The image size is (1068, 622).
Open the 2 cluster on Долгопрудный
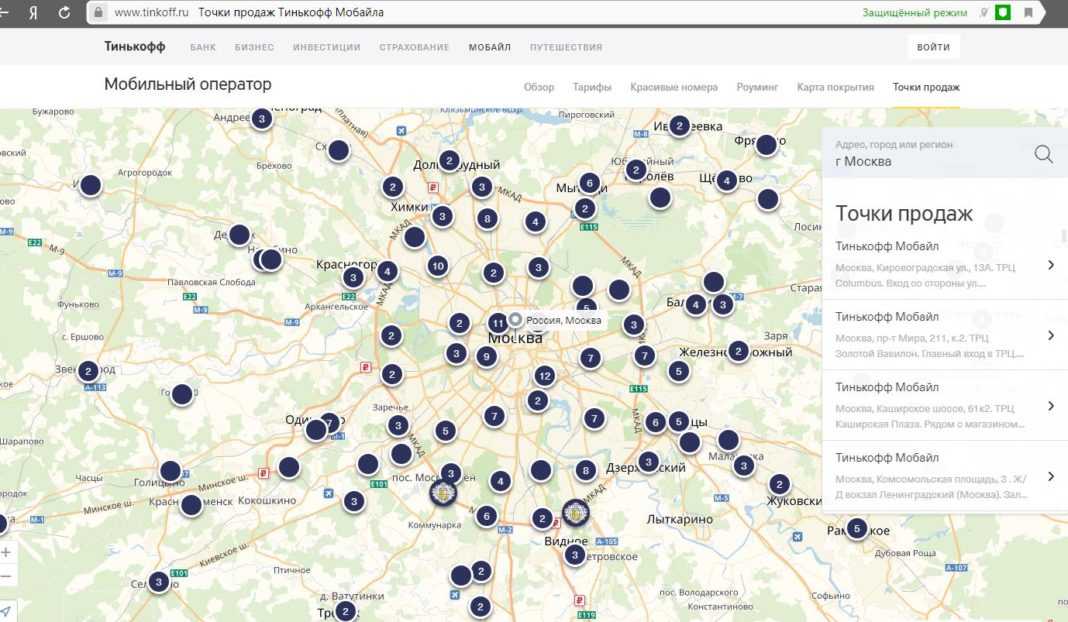coord(449,161)
